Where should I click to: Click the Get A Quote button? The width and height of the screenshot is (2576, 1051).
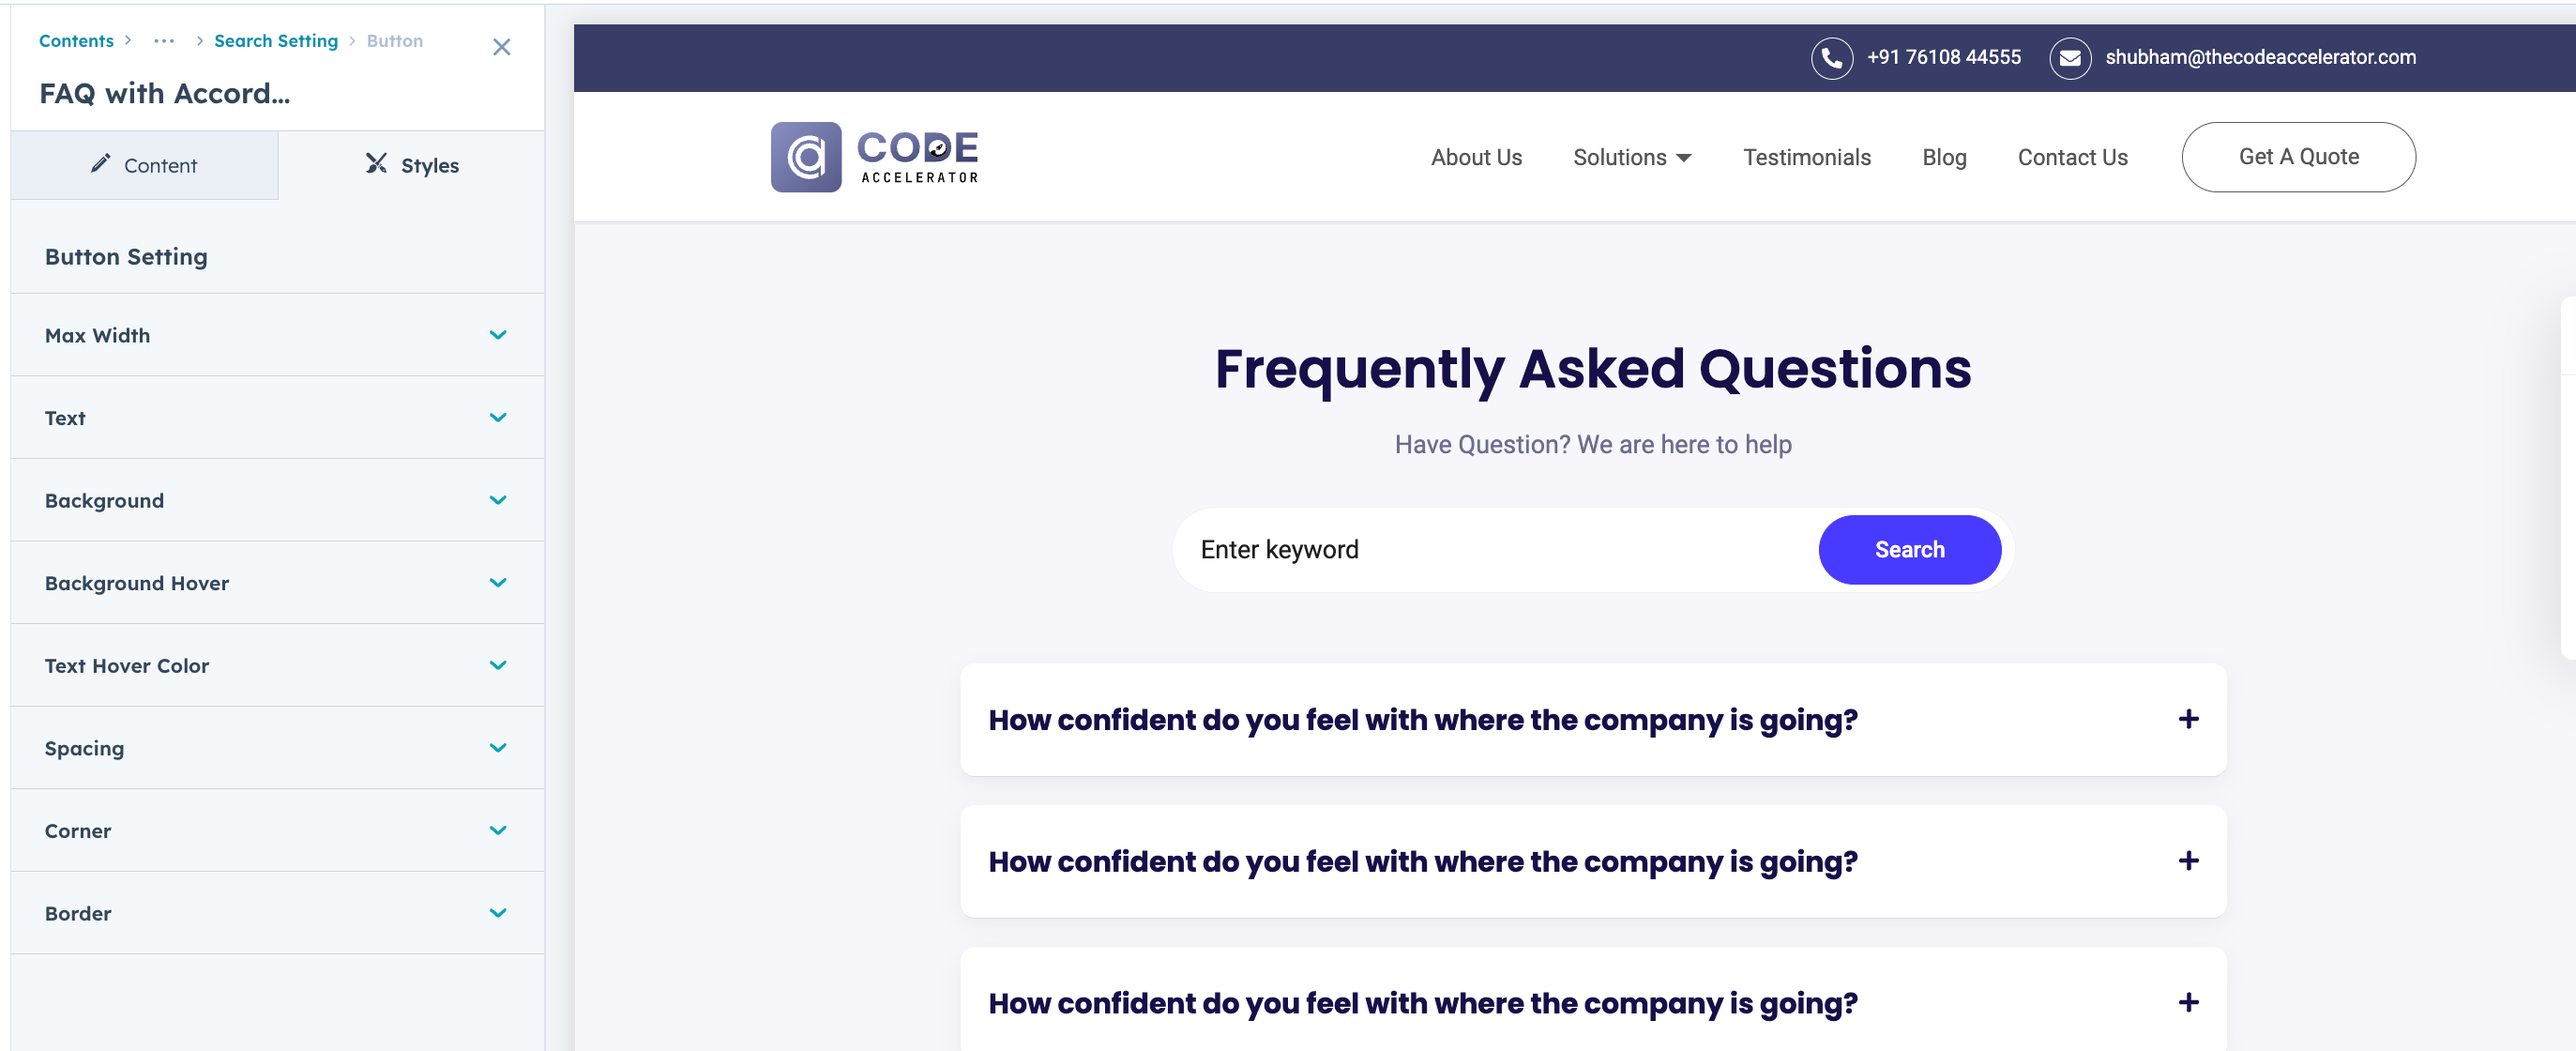(2297, 157)
